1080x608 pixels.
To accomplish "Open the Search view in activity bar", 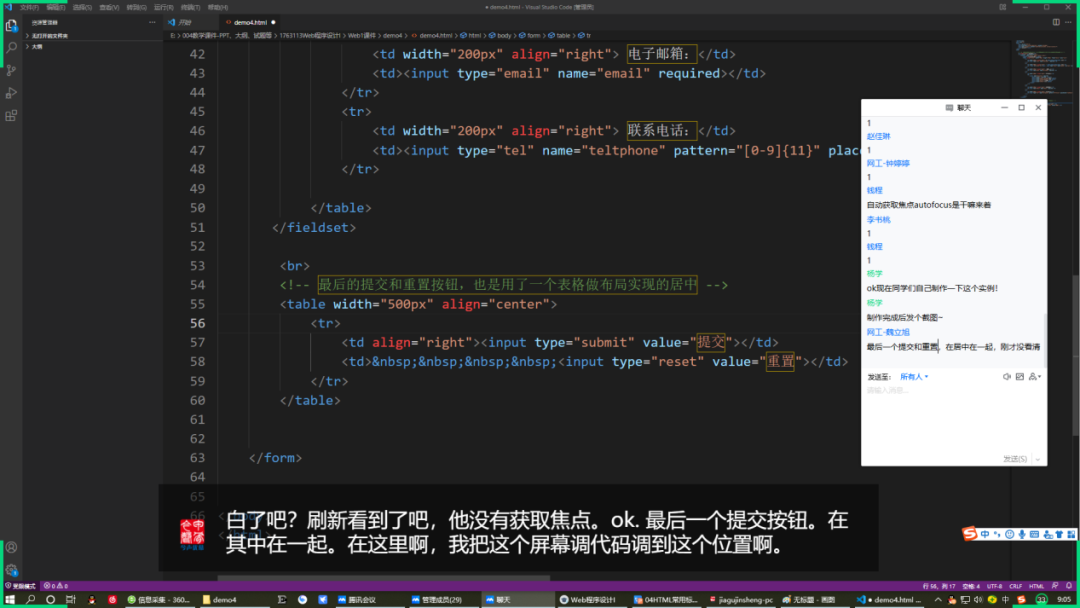I will pyautogui.click(x=12, y=48).
